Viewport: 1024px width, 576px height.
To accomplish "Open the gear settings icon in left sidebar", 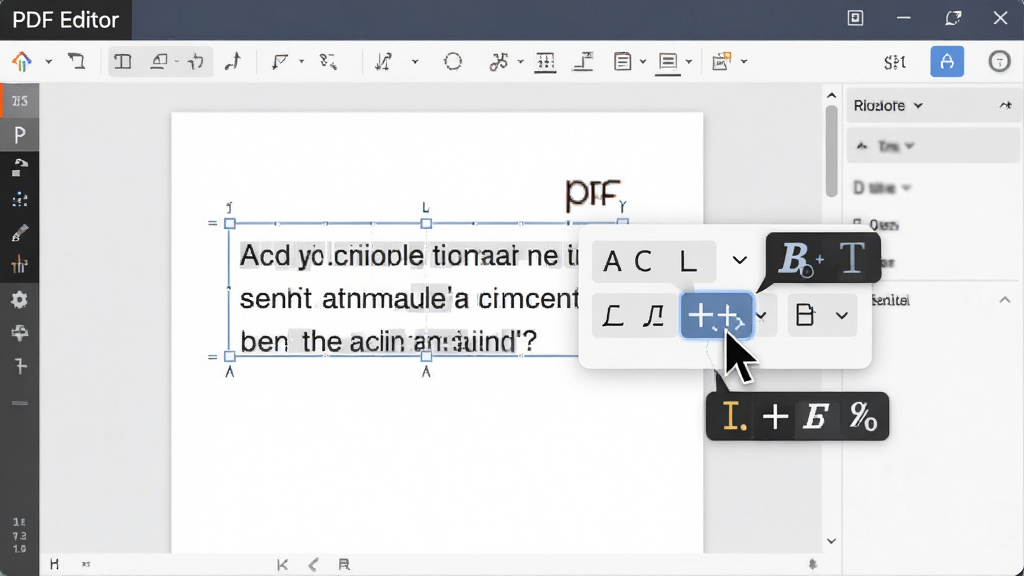I will pyautogui.click(x=20, y=300).
